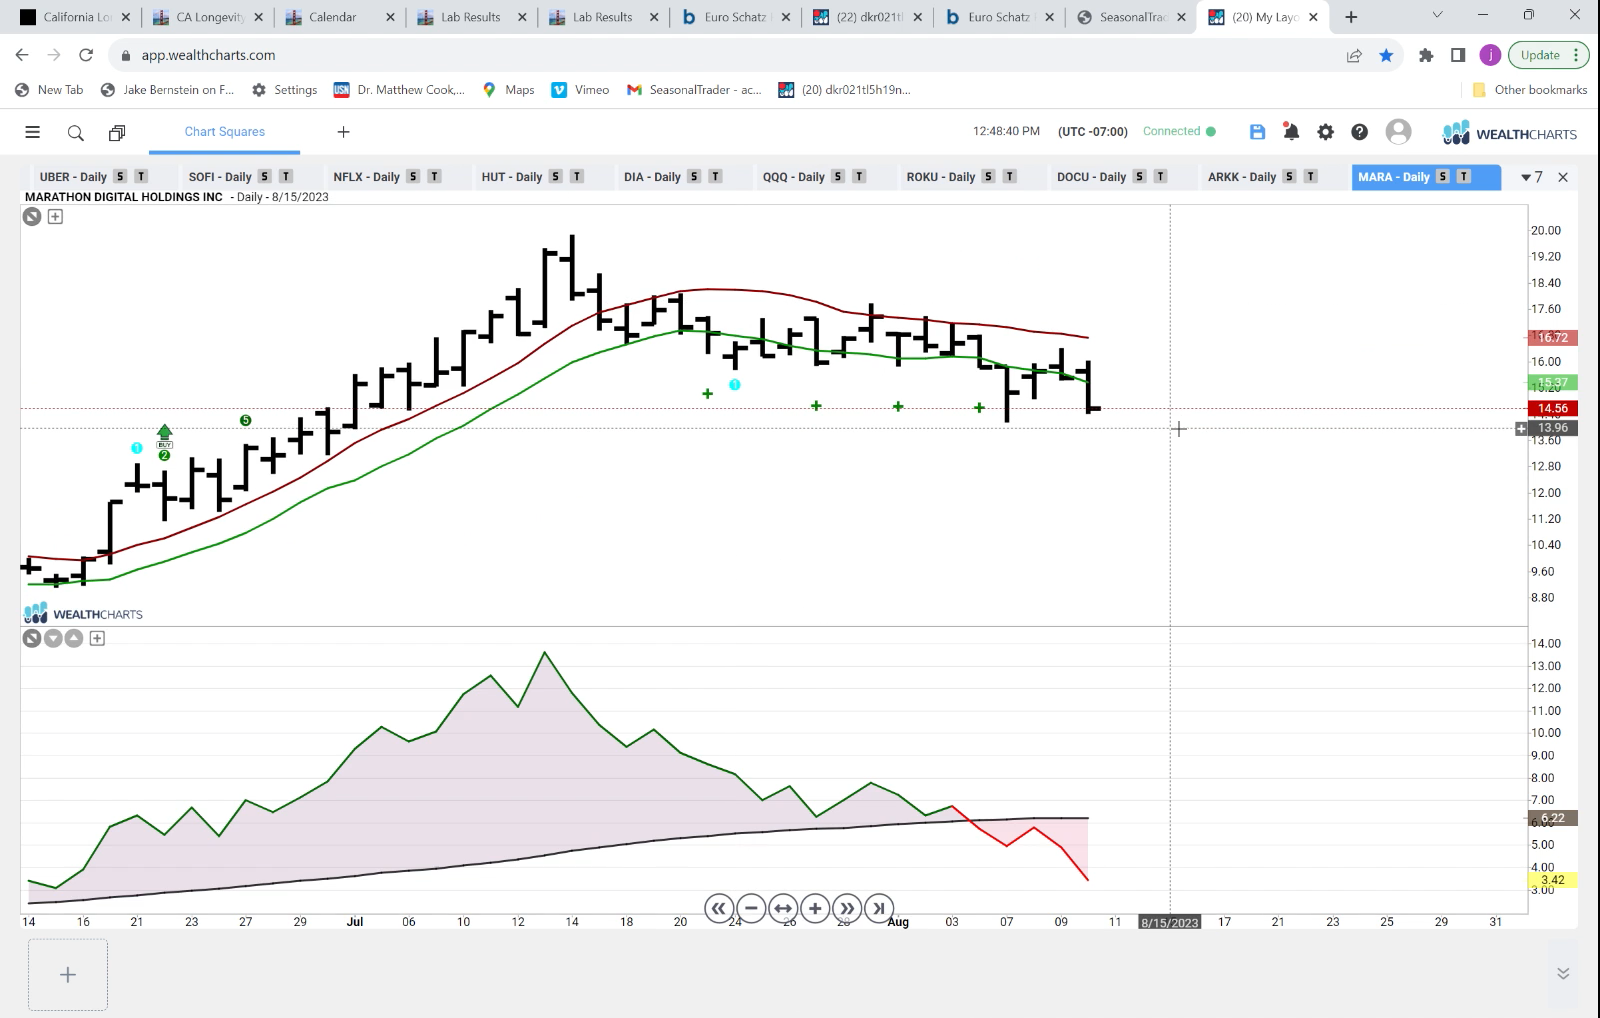
Task: Click the S badge on UBER tab
Action: click(120, 176)
